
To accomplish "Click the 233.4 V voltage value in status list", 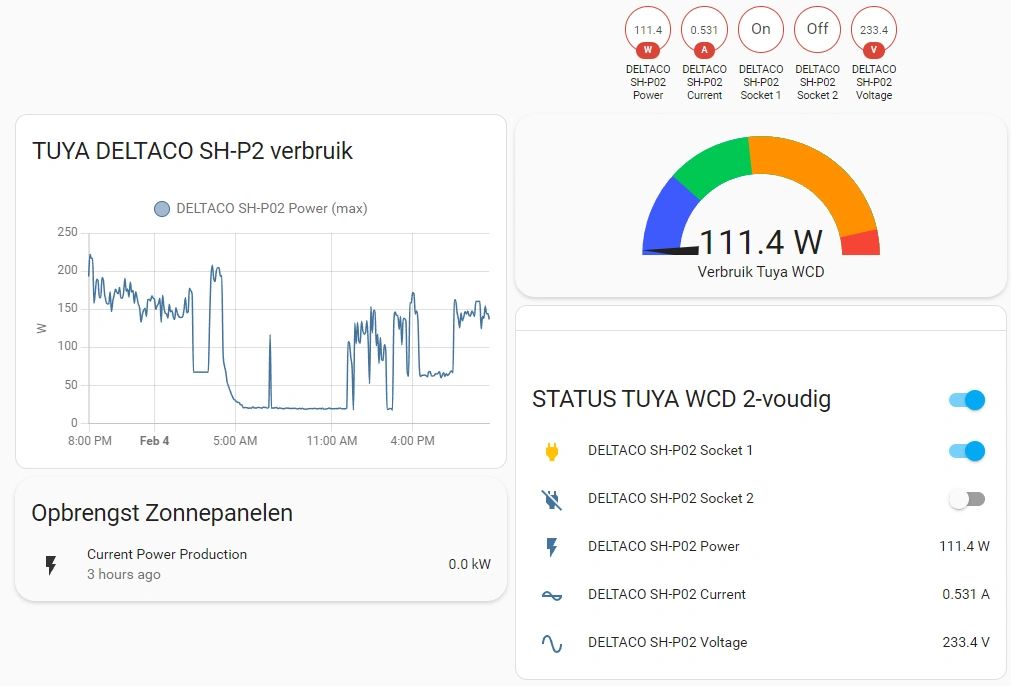I will coord(965,643).
